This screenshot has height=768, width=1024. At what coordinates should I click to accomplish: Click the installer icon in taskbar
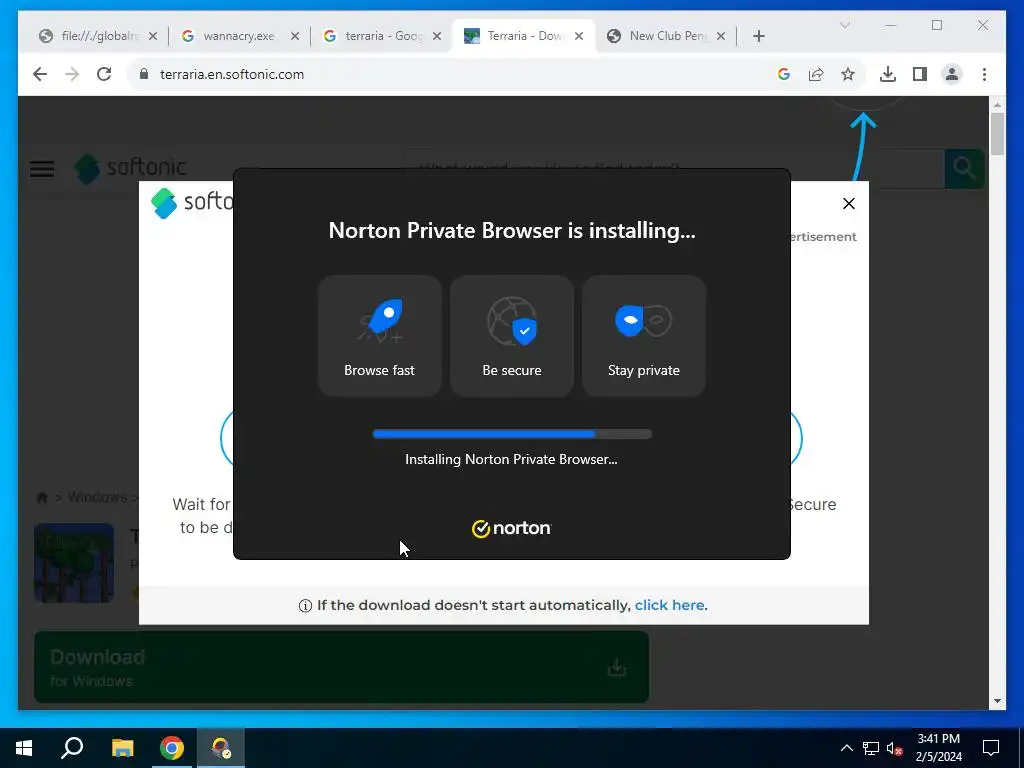[221, 748]
